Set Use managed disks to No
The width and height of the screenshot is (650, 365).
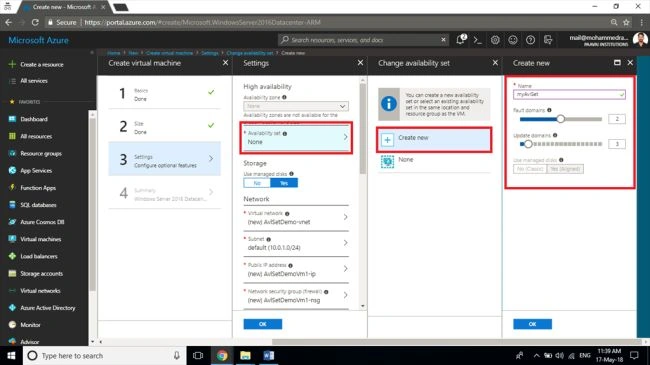click(x=257, y=183)
